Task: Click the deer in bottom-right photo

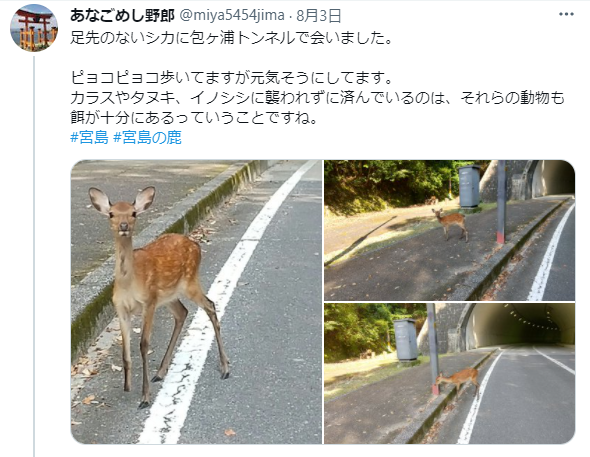Action: [x=458, y=379]
